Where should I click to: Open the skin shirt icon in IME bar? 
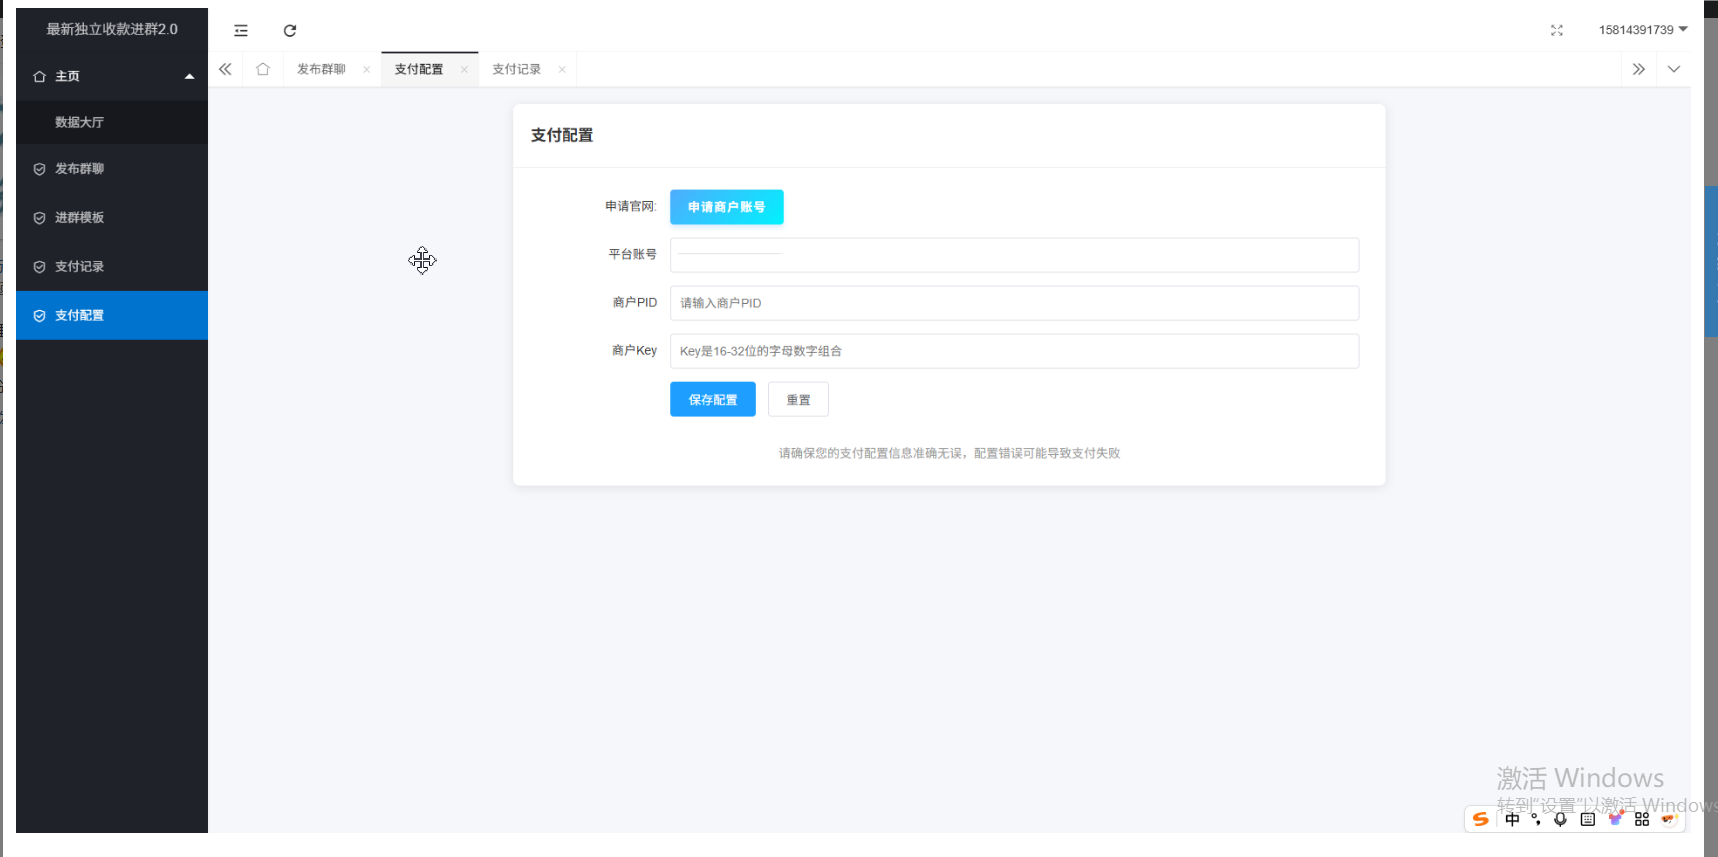tap(1615, 819)
